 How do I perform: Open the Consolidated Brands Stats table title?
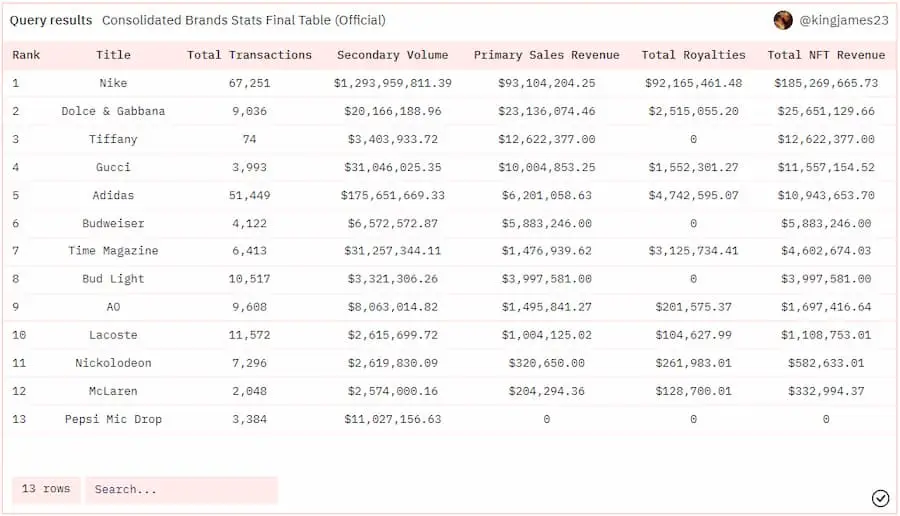243,20
